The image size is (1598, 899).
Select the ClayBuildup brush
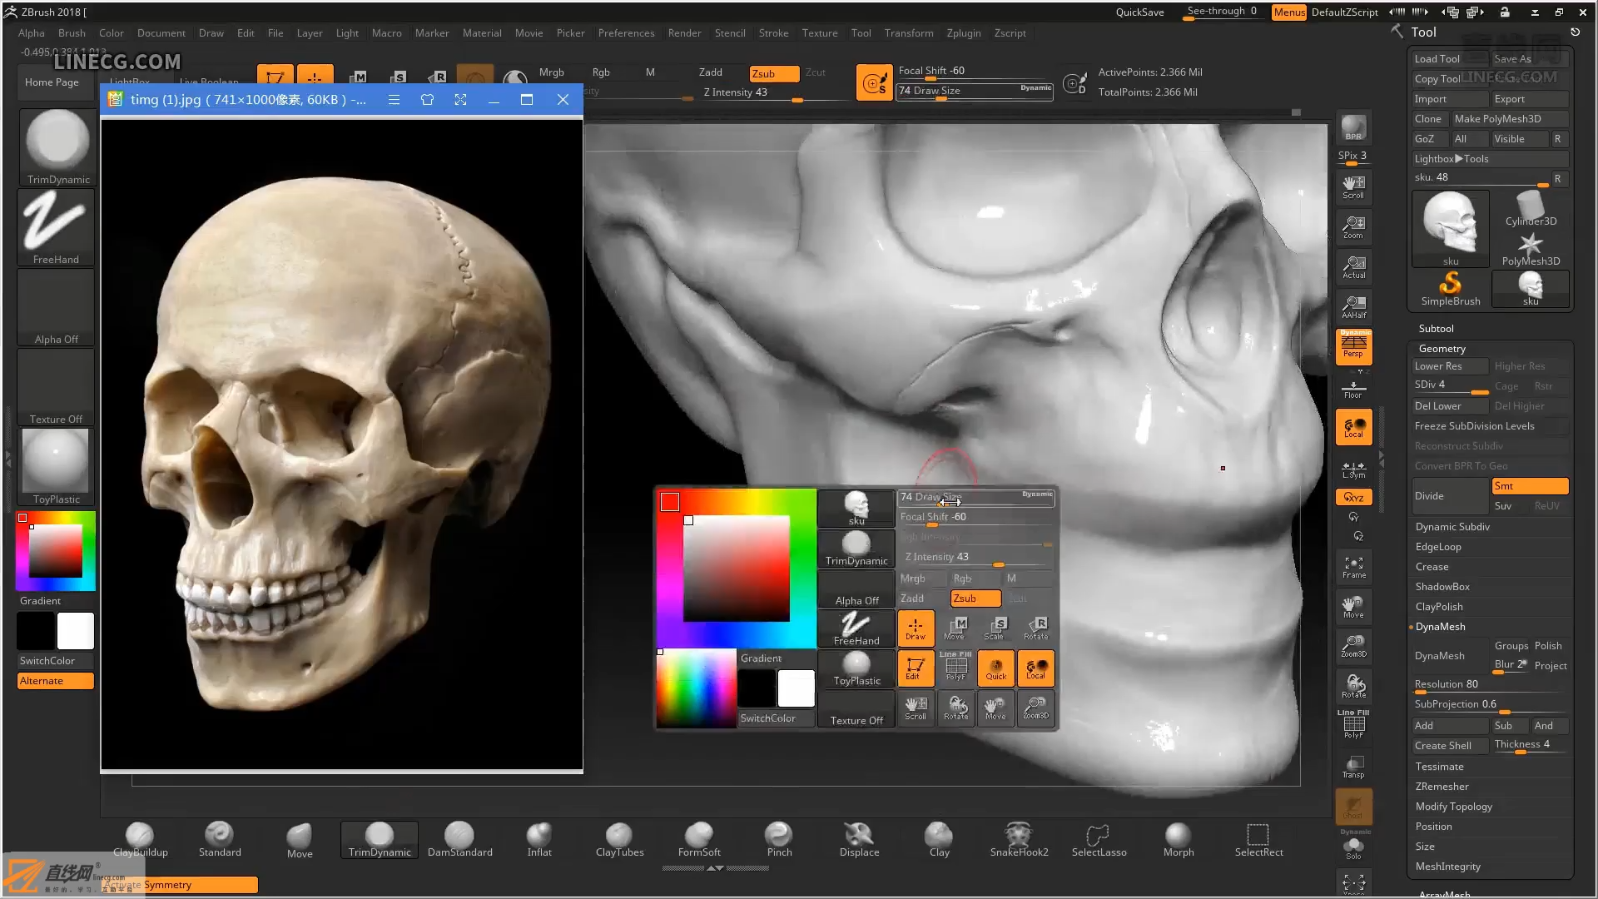[140, 840]
